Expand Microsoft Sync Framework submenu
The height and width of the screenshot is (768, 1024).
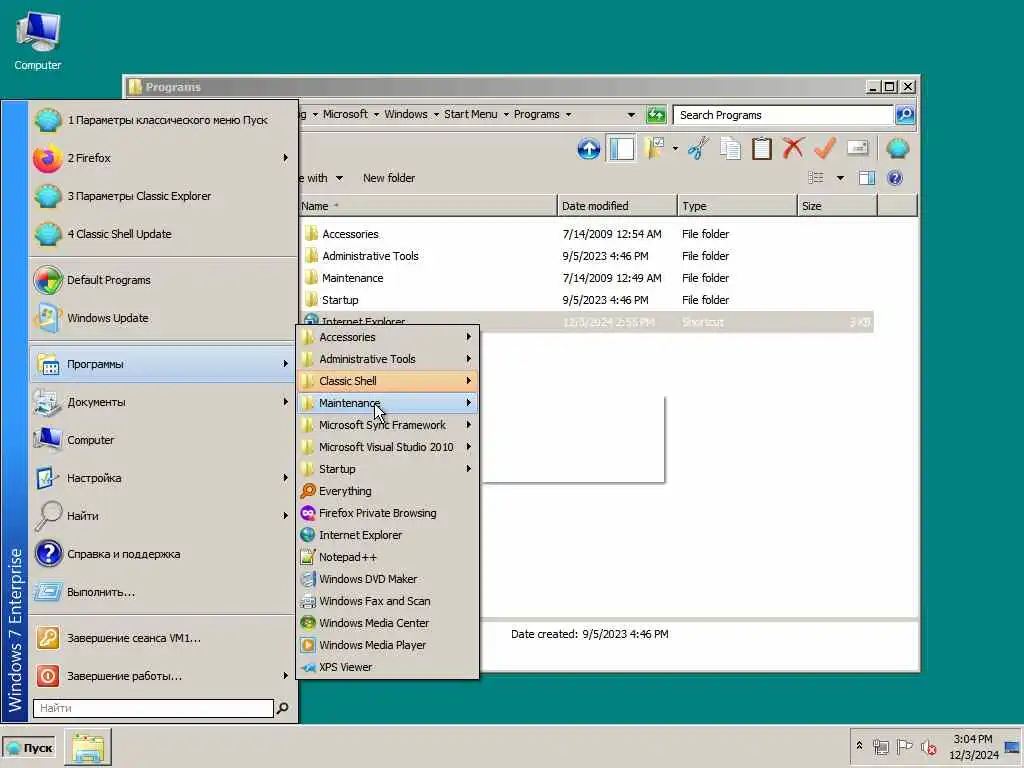[388, 425]
